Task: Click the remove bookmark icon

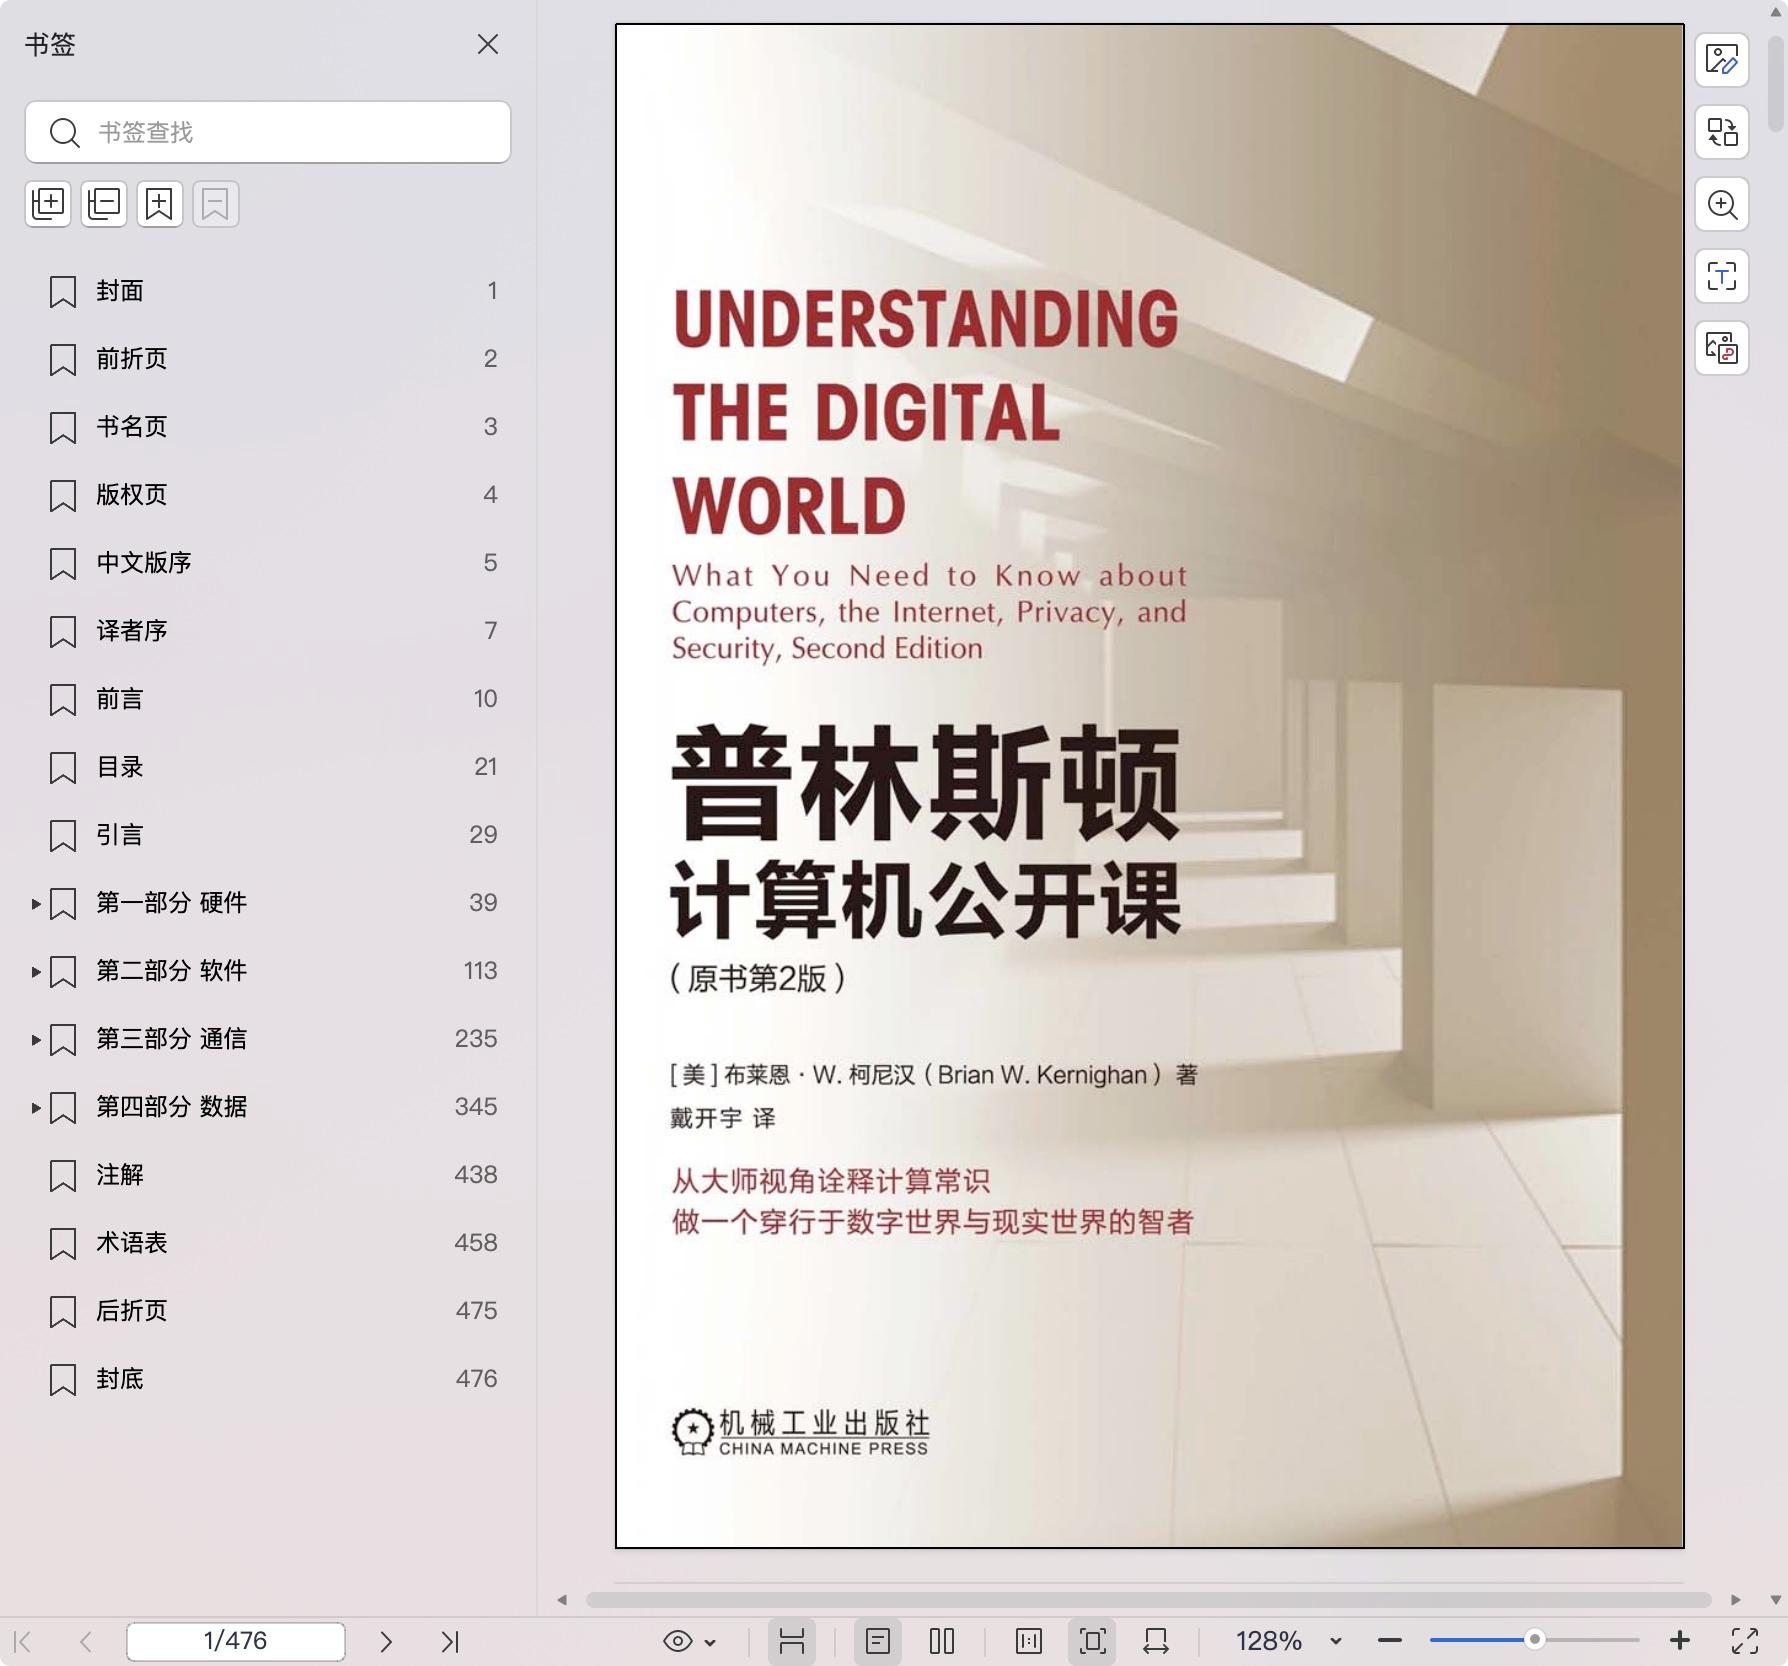Action: [216, 204]
